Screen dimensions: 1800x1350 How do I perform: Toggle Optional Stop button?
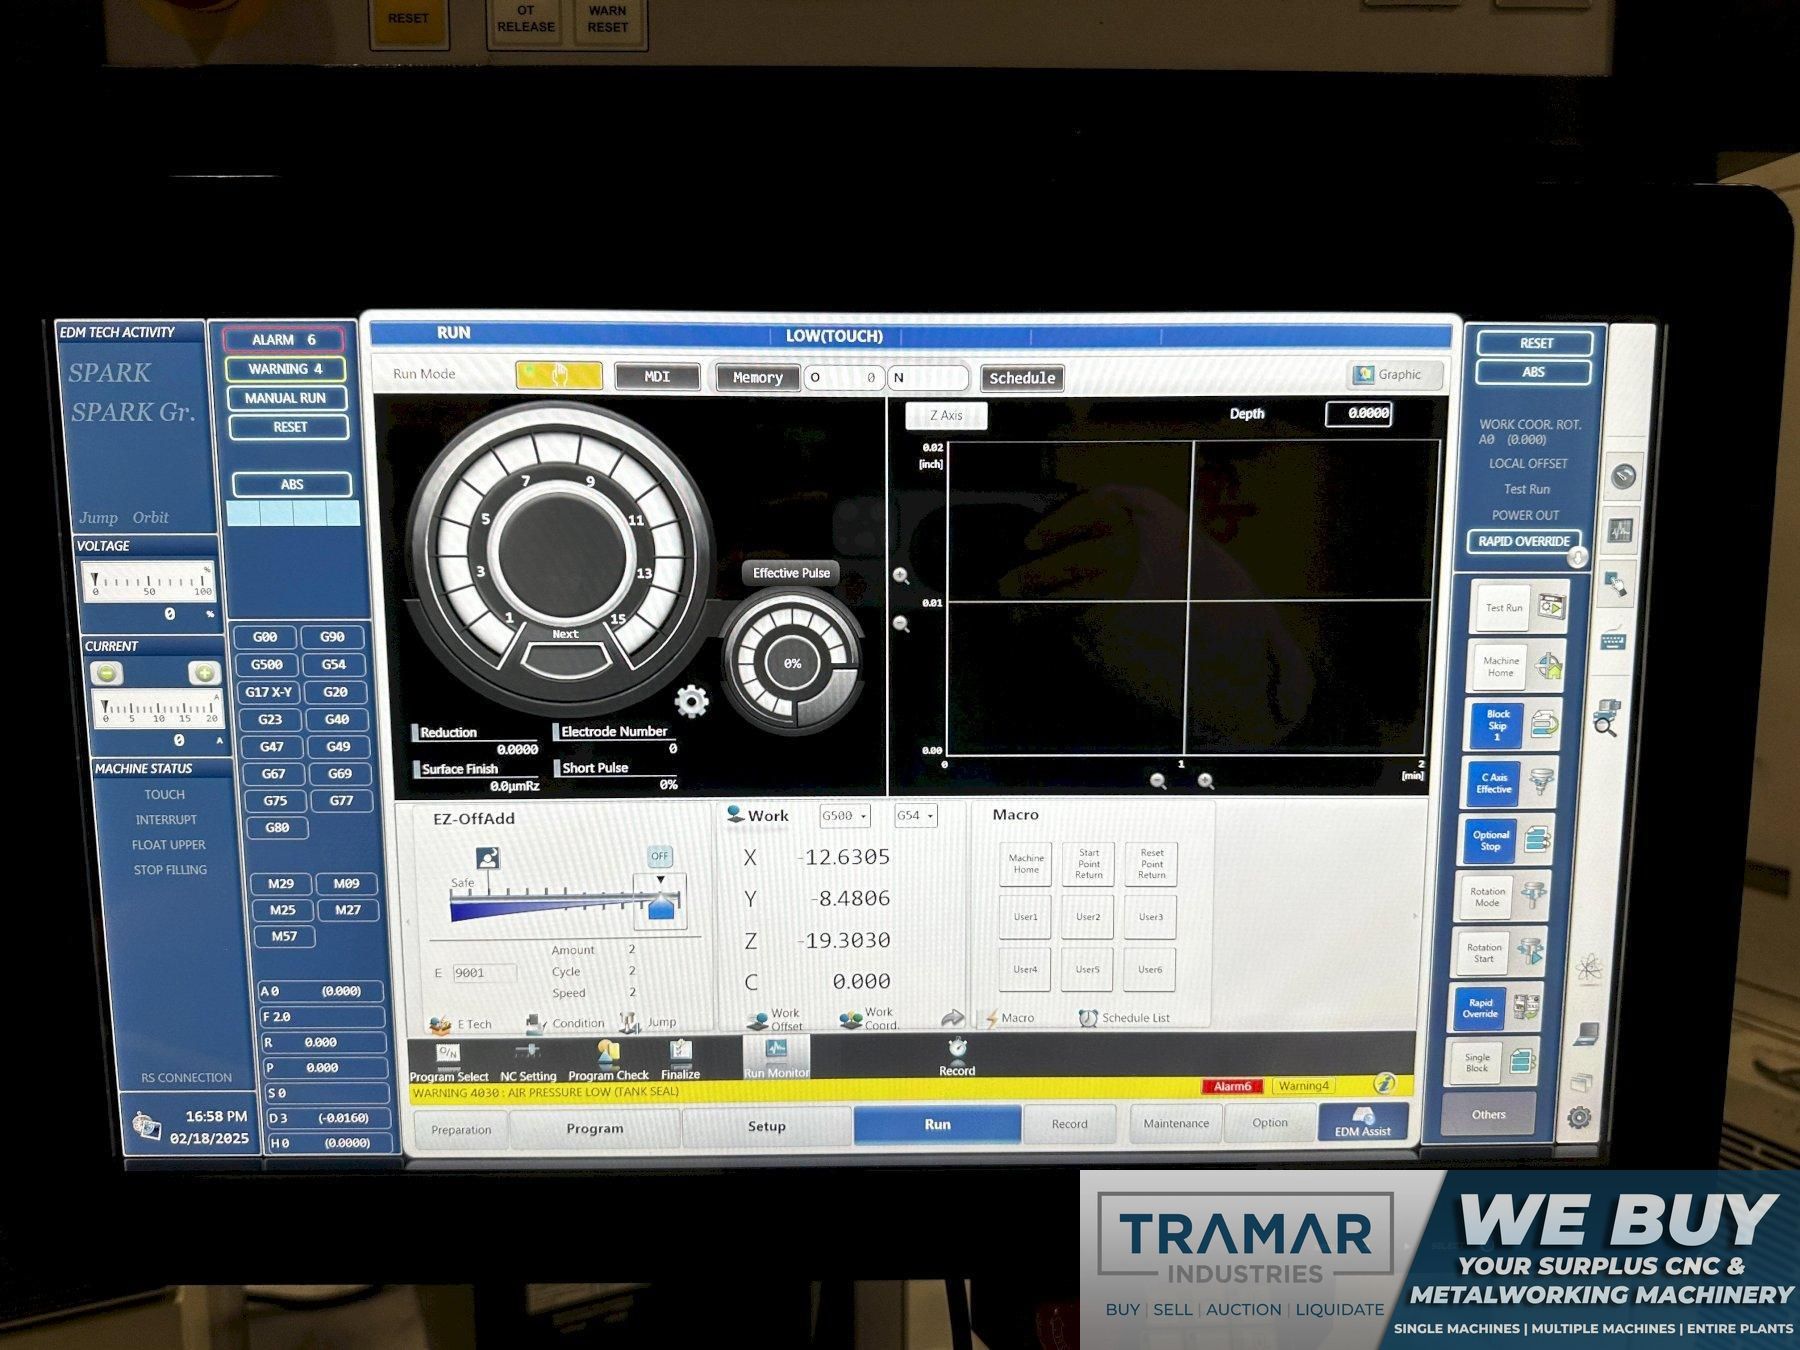coord(1490,840)
